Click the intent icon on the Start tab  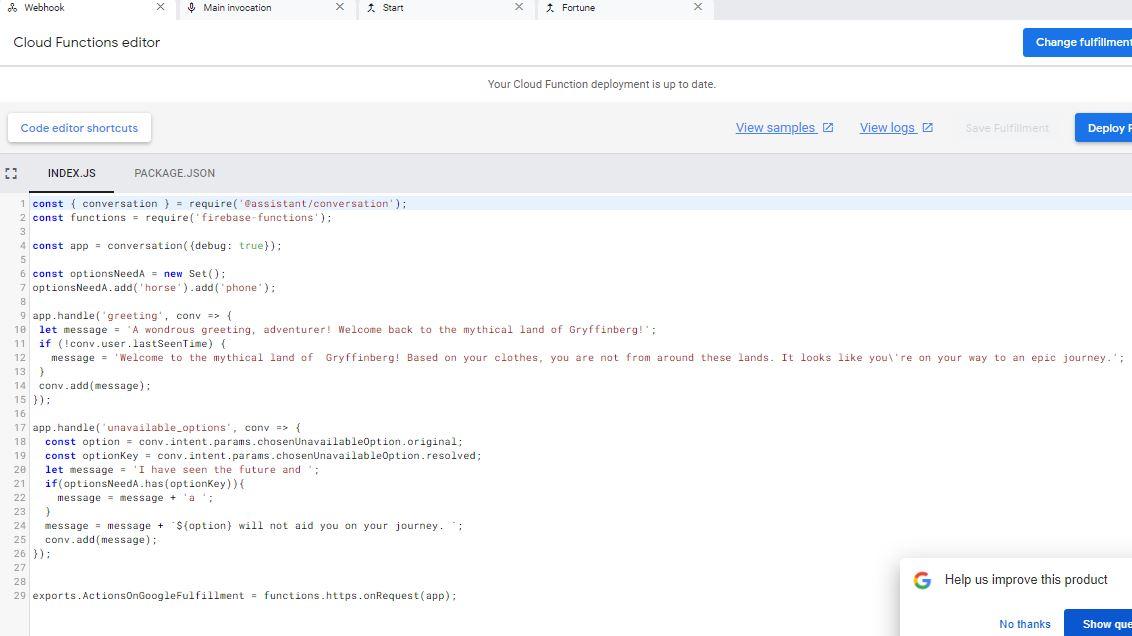point(371,7)
